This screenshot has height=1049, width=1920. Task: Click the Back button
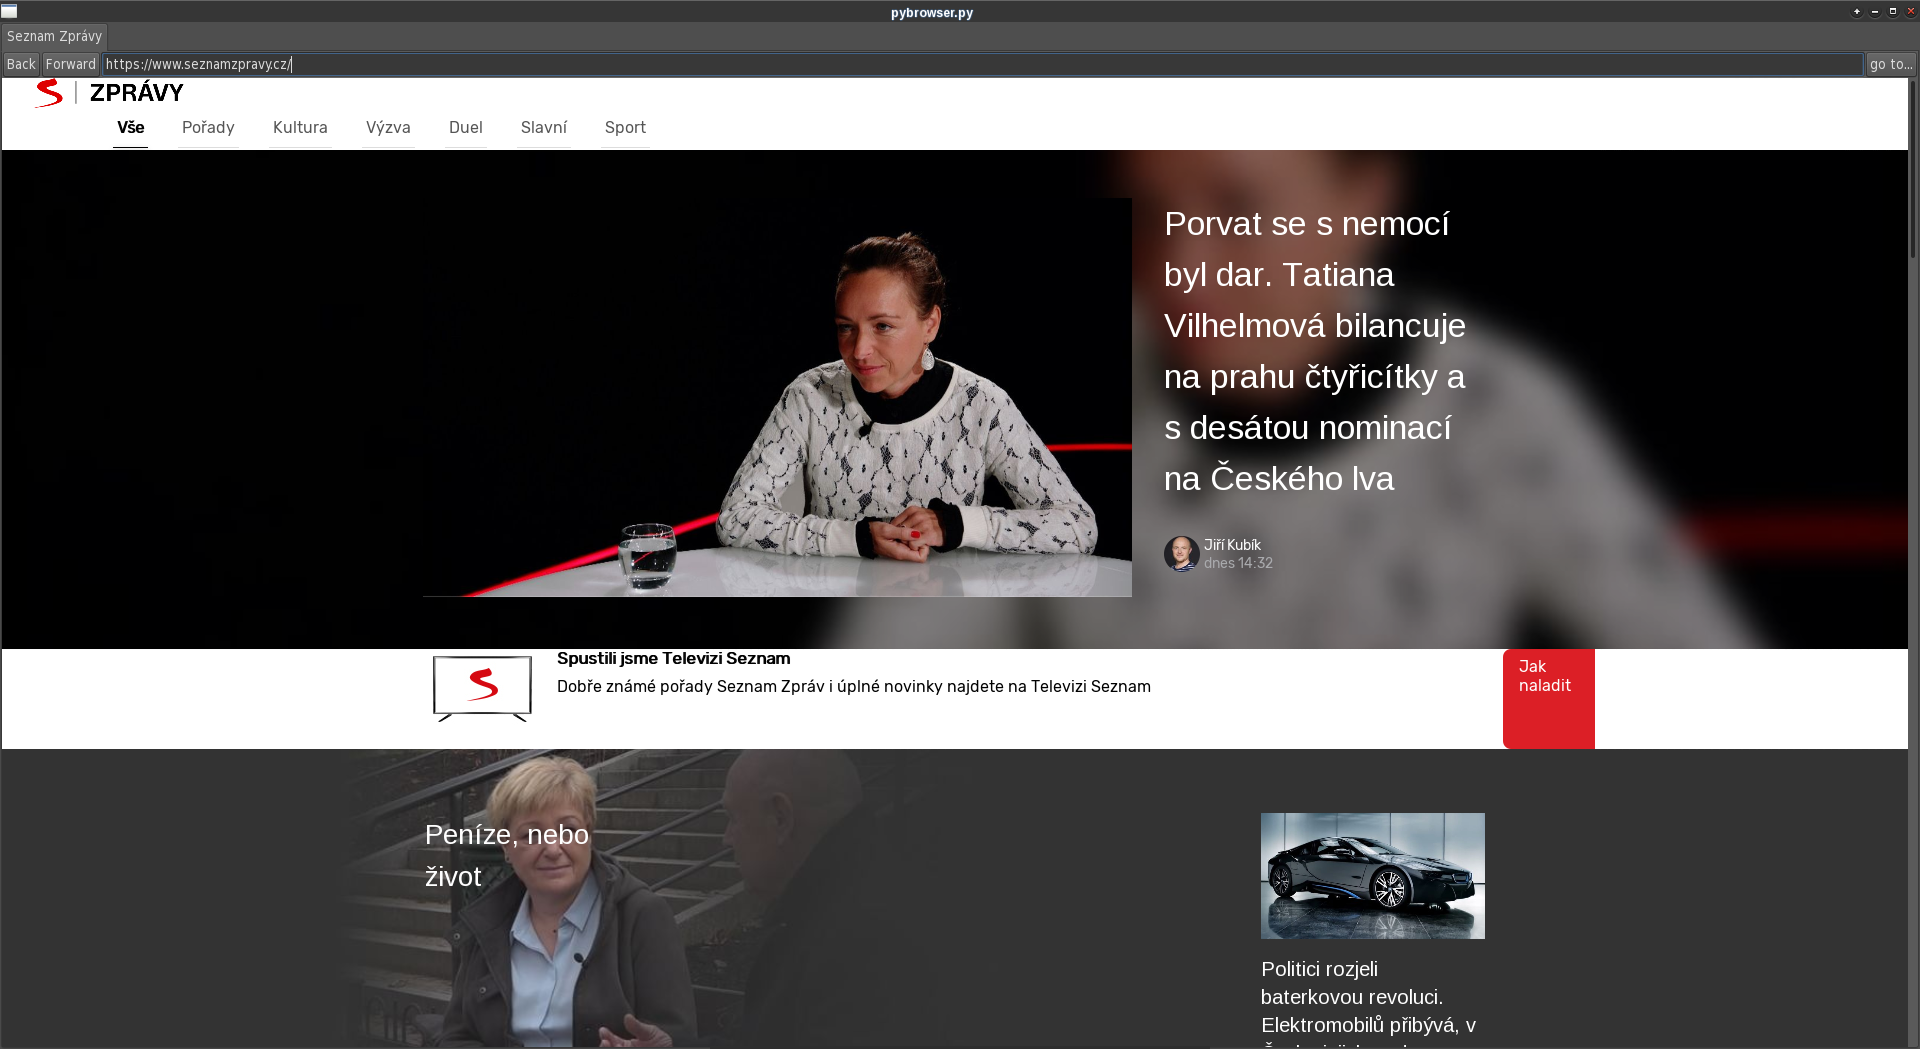[x=21, y=64]
